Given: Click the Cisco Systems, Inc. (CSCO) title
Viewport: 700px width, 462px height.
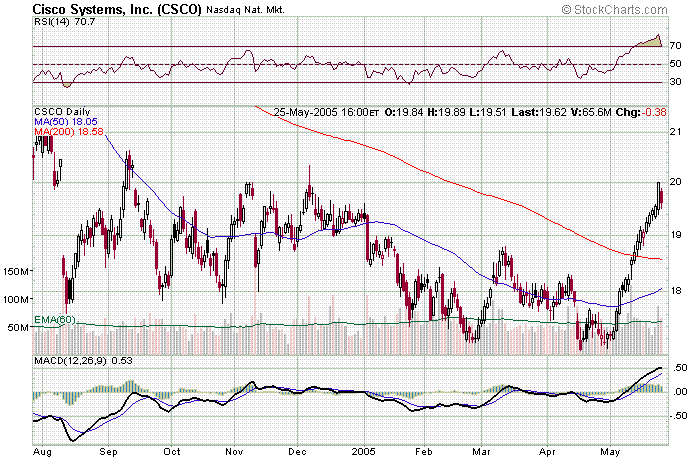Looking at the screenshot, I should [117, 9].
